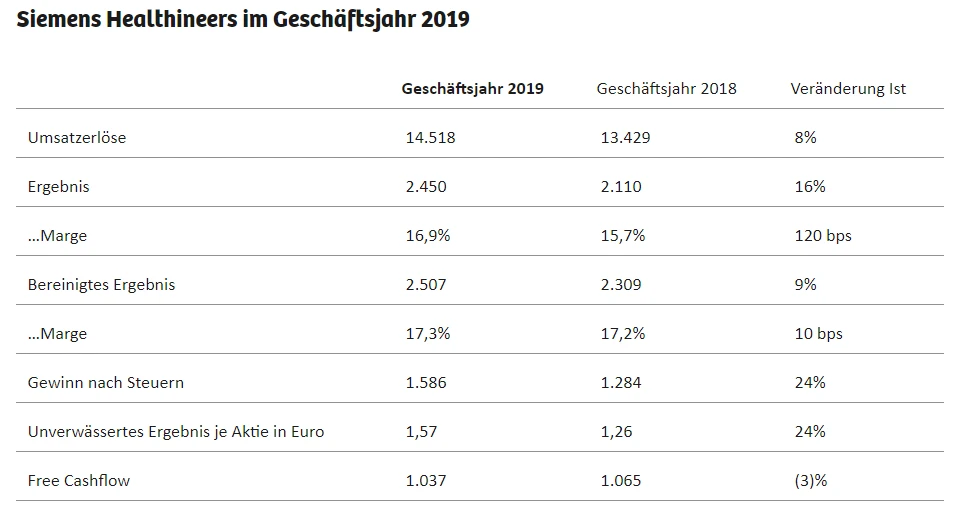Click the "Umsatzerlöse" row label
This screenshot has height=512, width=965.
[77, 137]
